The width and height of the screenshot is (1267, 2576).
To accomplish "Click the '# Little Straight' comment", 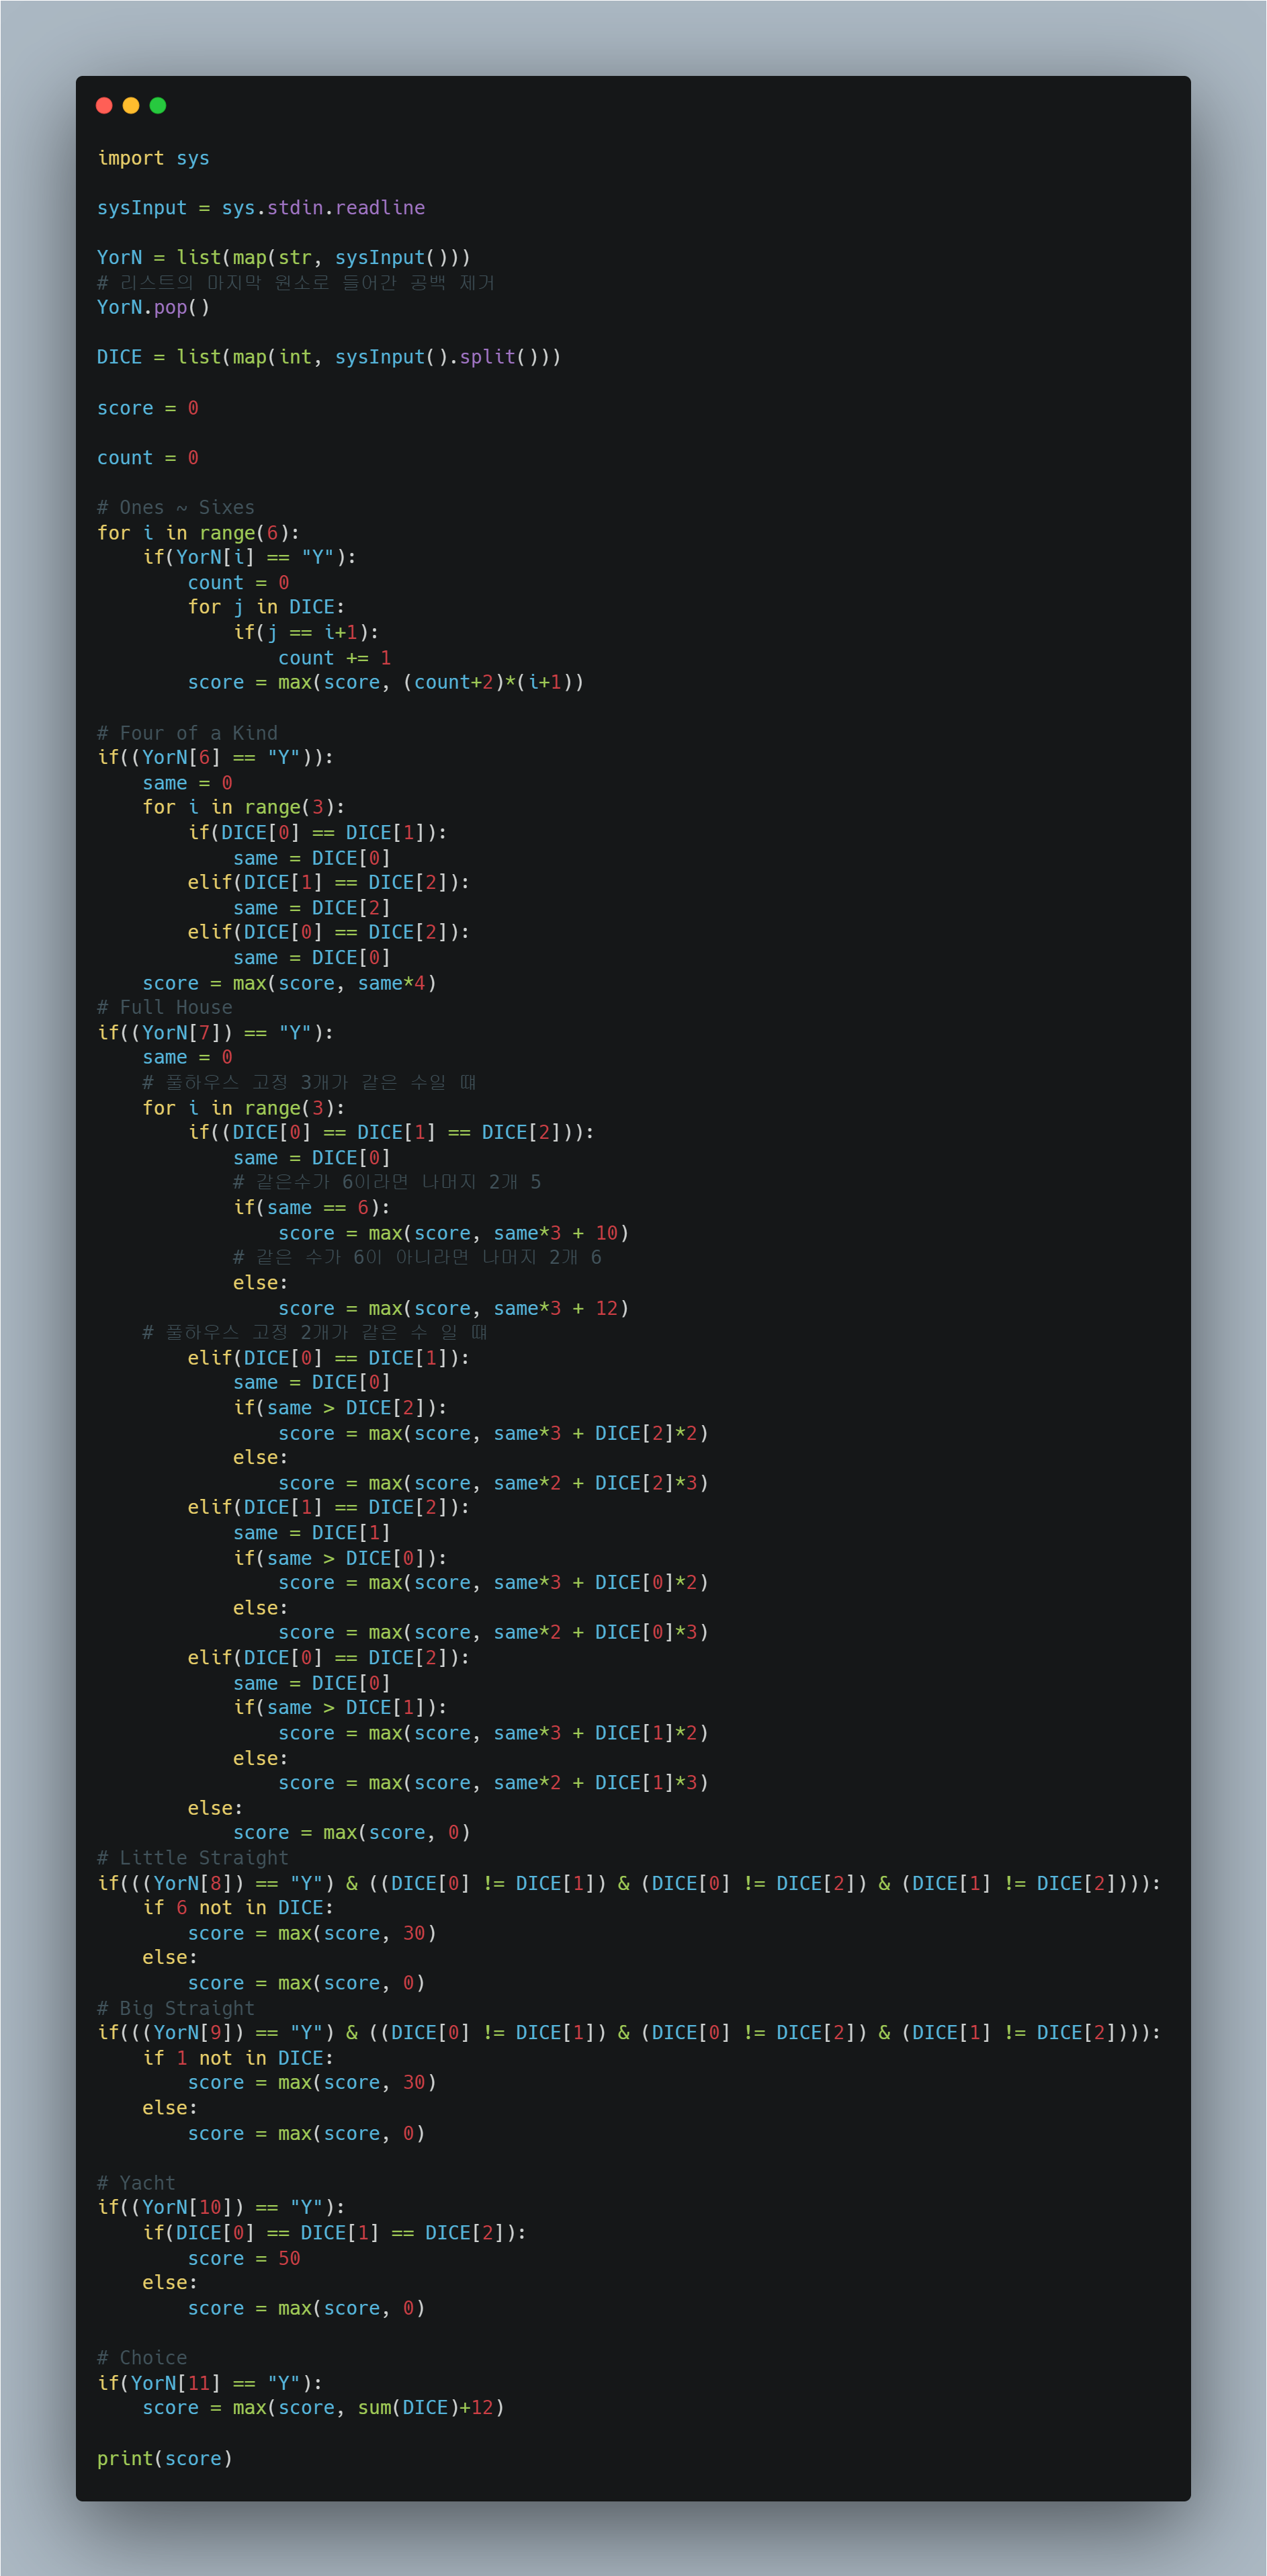I will pos(193,1857).
